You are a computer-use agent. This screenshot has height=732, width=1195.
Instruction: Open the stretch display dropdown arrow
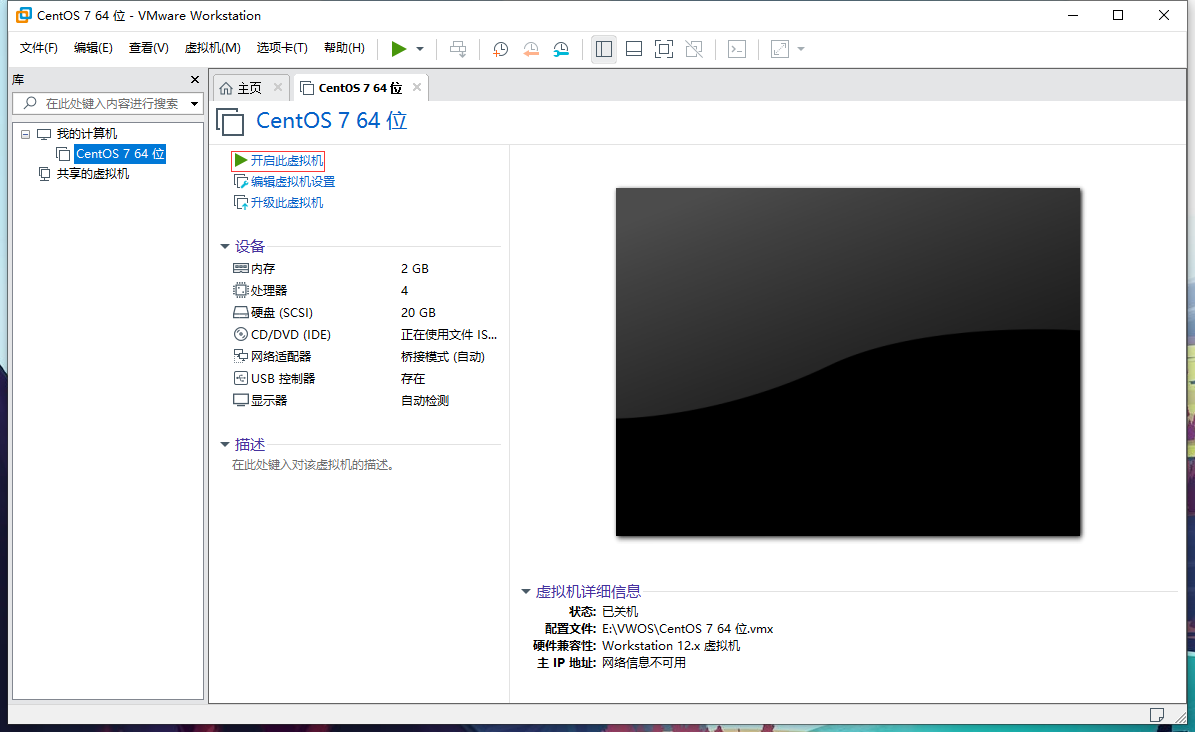coord(801,49)
